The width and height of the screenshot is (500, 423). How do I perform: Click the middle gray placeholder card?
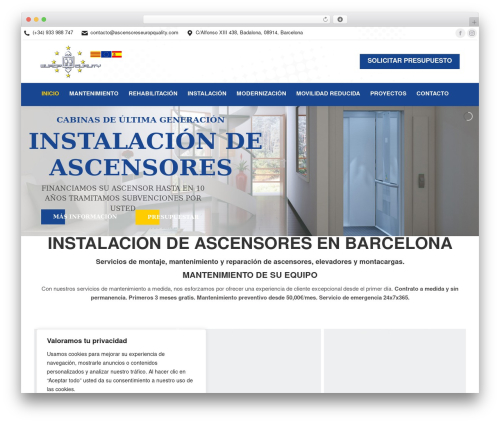(x=264, y=361)
